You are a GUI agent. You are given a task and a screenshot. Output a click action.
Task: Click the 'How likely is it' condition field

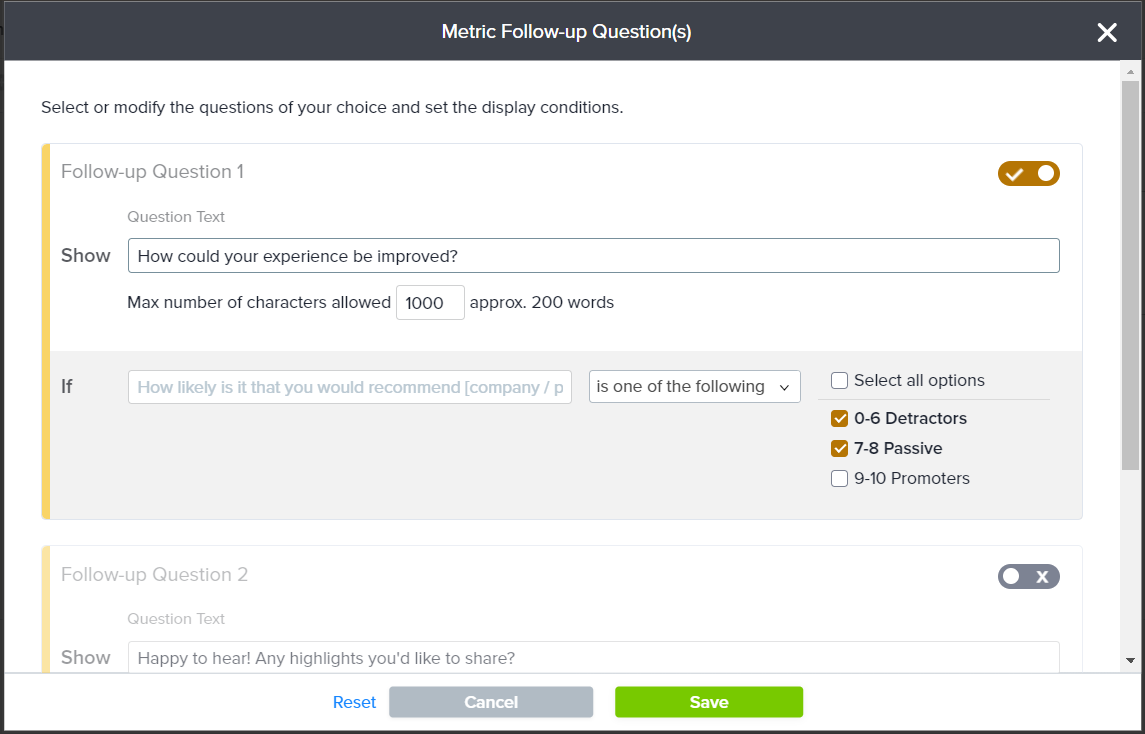(x=350, y=387)
